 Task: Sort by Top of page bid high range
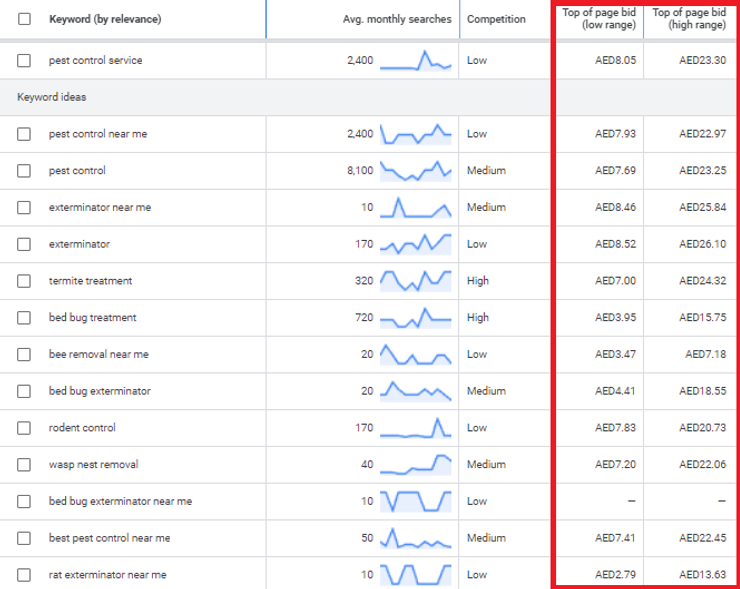pos(689,19)
